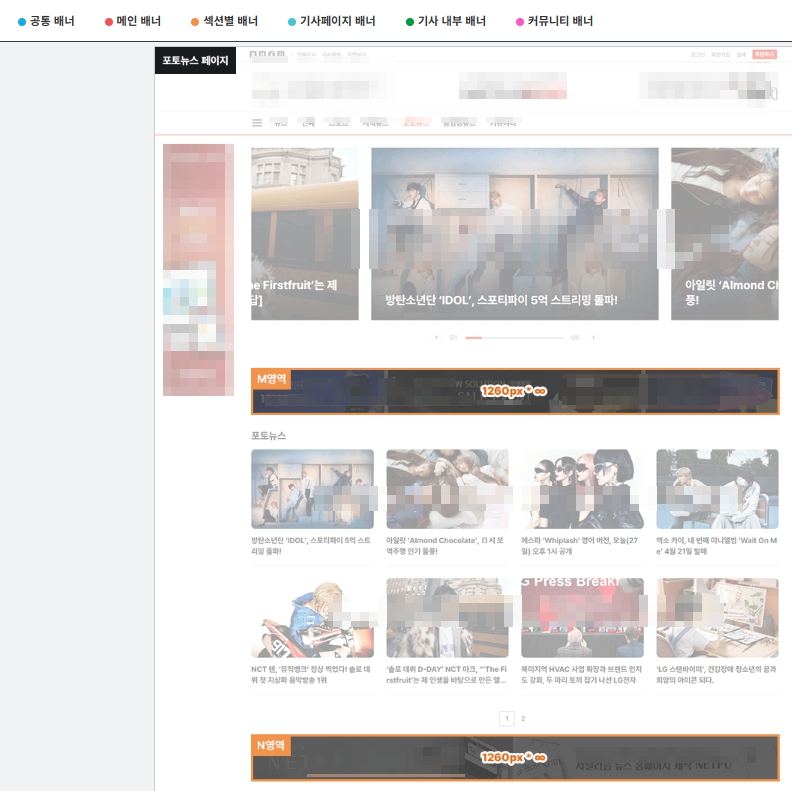The width and height of the screenshot is (792, 791).
Task: Click the carousel total counter 06
Action: [x=575, y=337]
